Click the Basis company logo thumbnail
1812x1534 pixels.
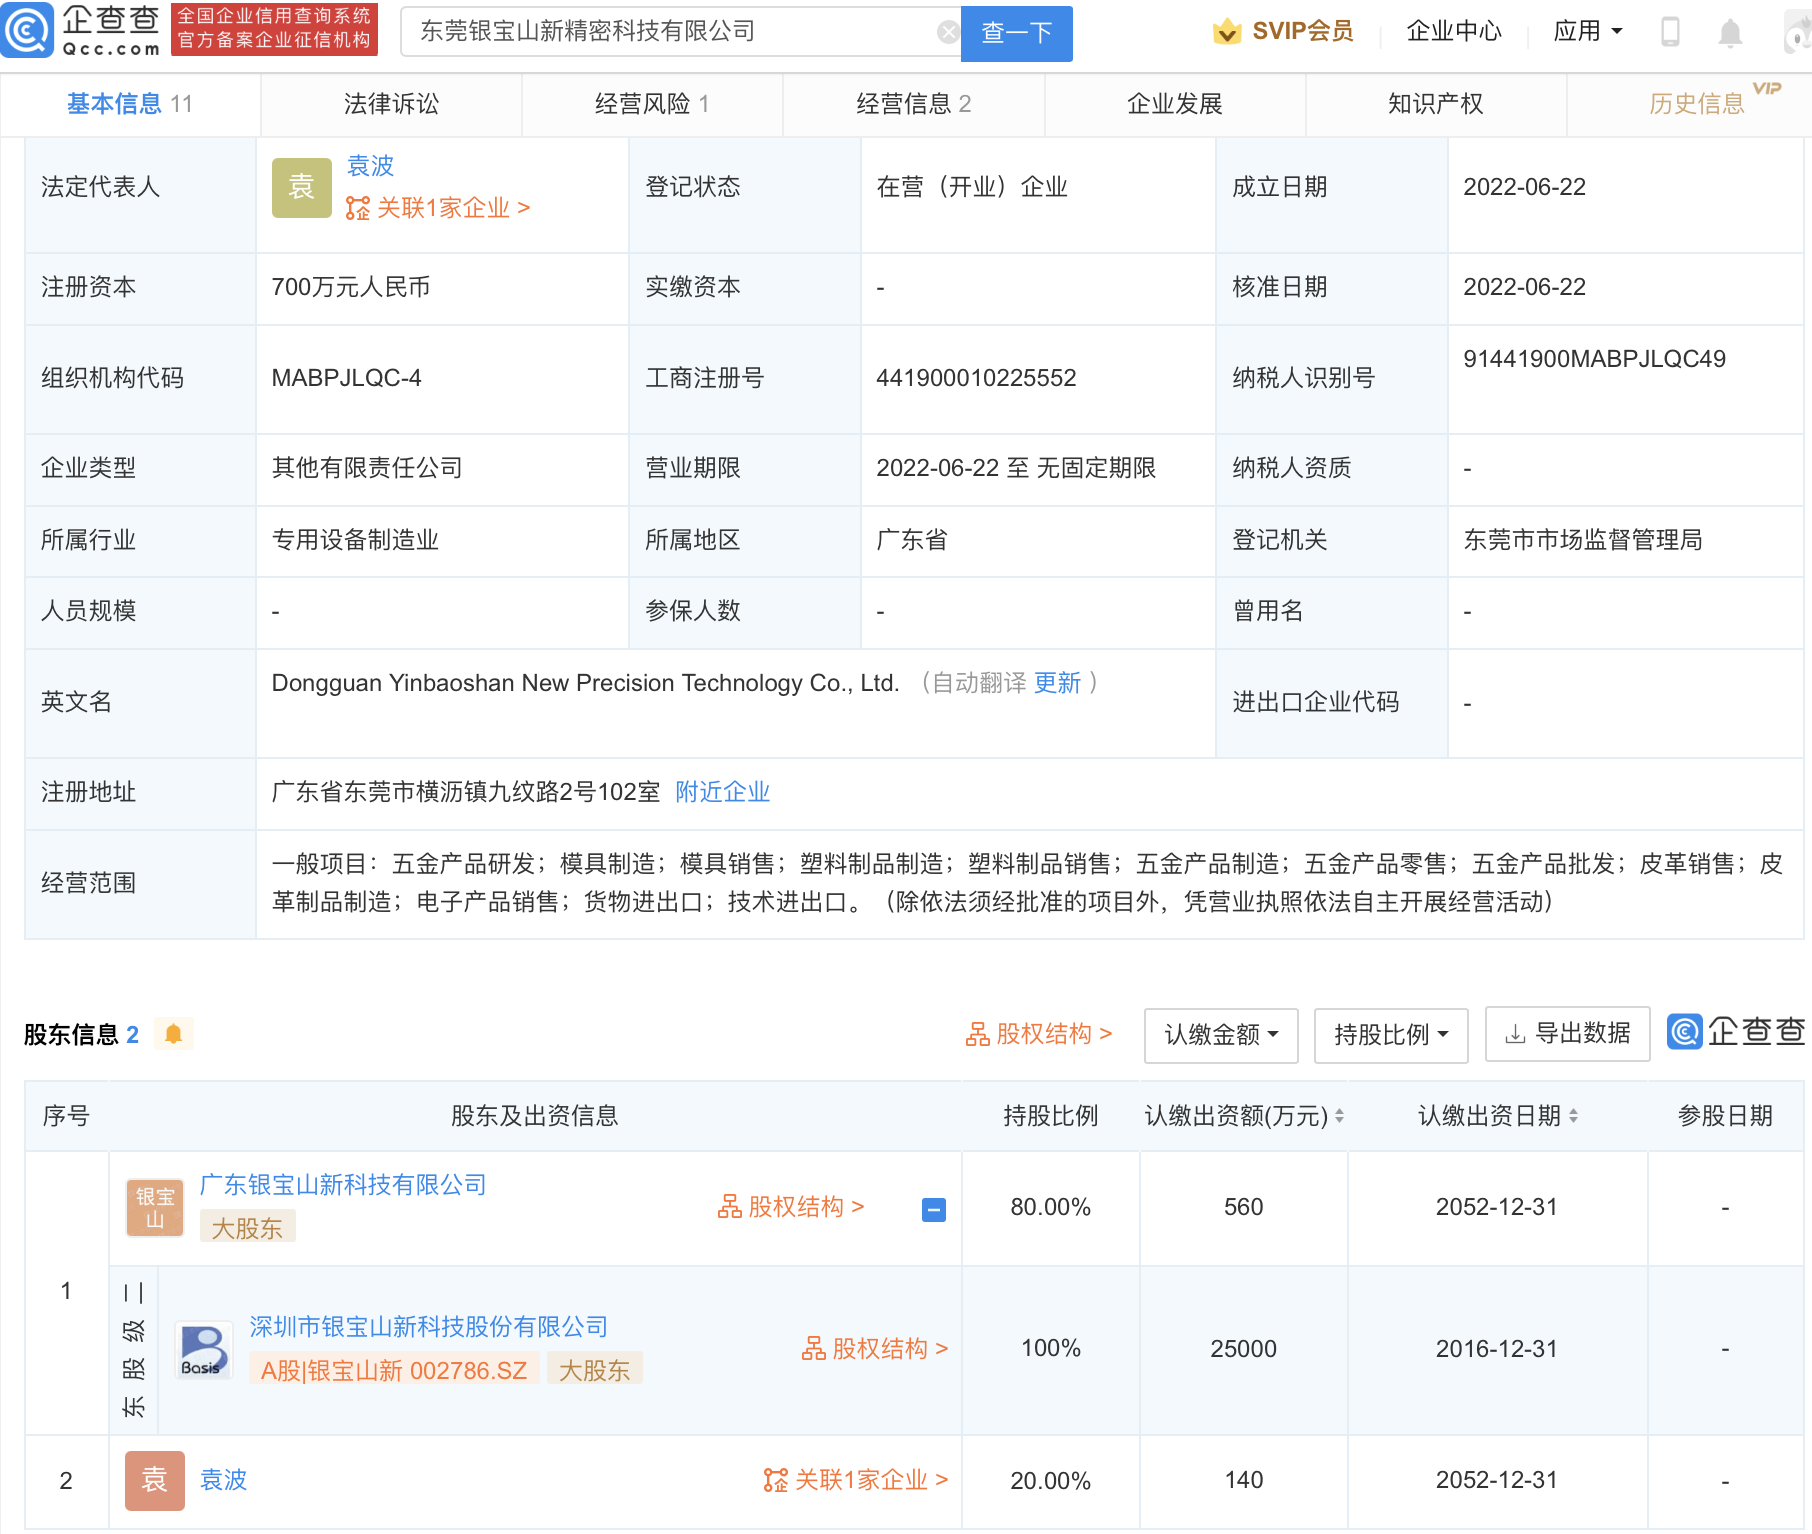pos(203,1351)
